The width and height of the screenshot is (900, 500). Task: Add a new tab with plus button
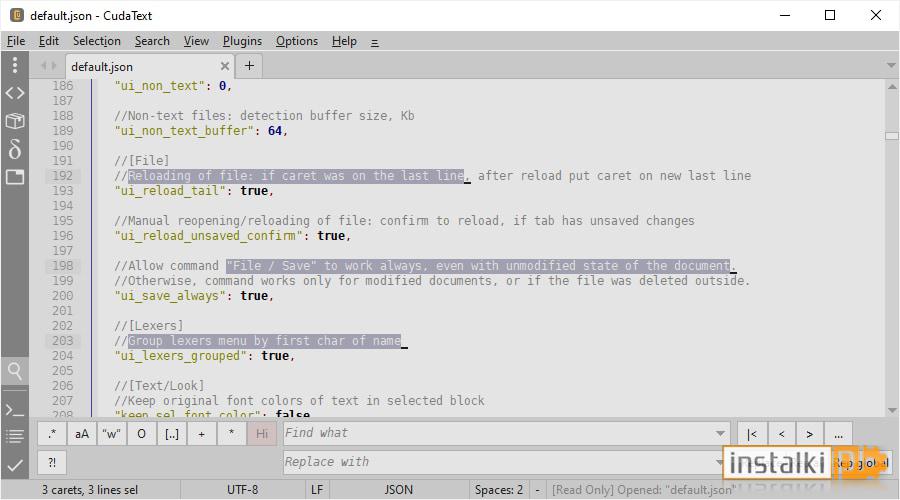click(249, 66)
